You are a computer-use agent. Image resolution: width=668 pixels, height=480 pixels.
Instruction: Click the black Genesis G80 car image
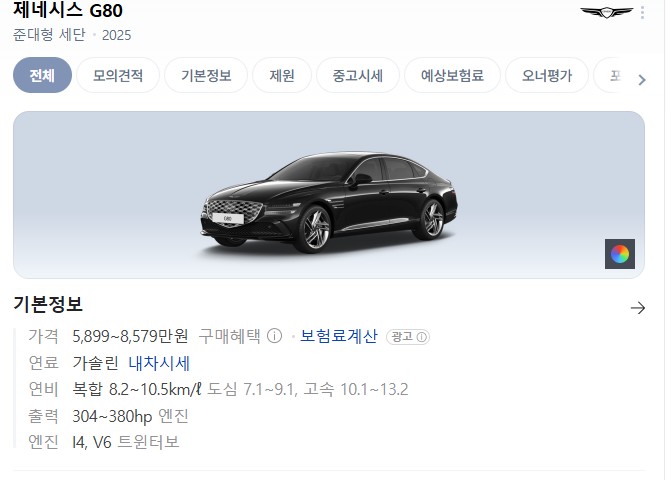pyautogui.click(x=329, y=202)
